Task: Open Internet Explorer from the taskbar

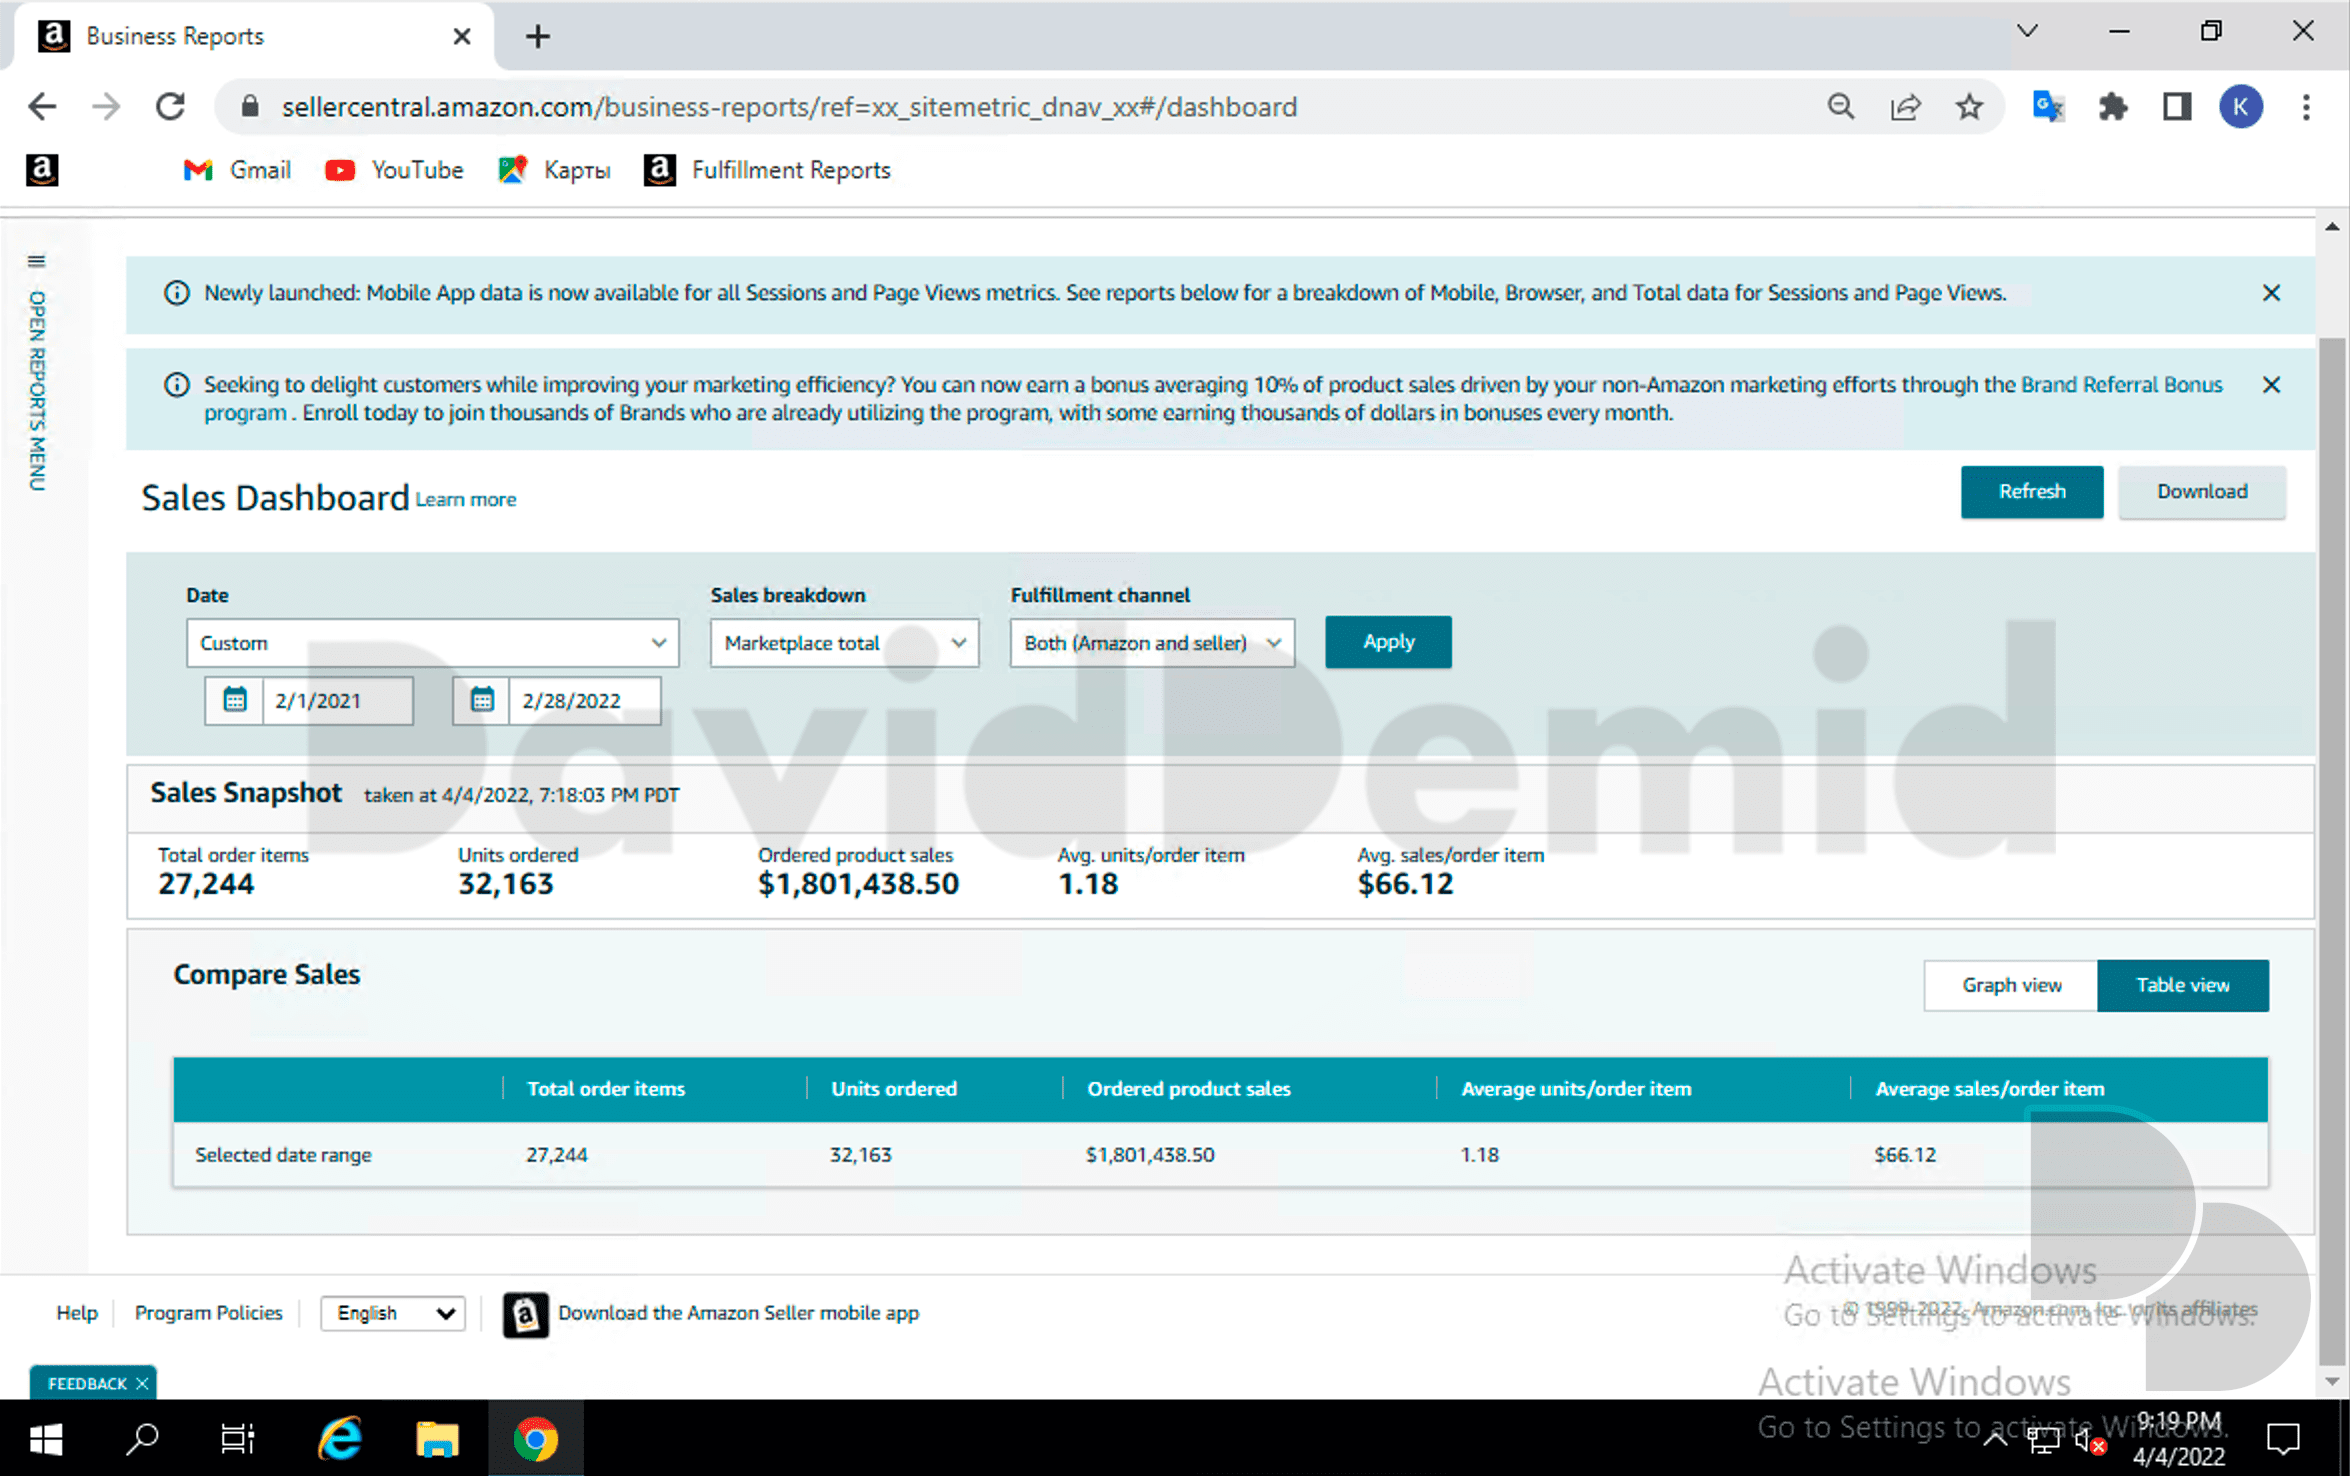Action: (x=340, y=1439)
